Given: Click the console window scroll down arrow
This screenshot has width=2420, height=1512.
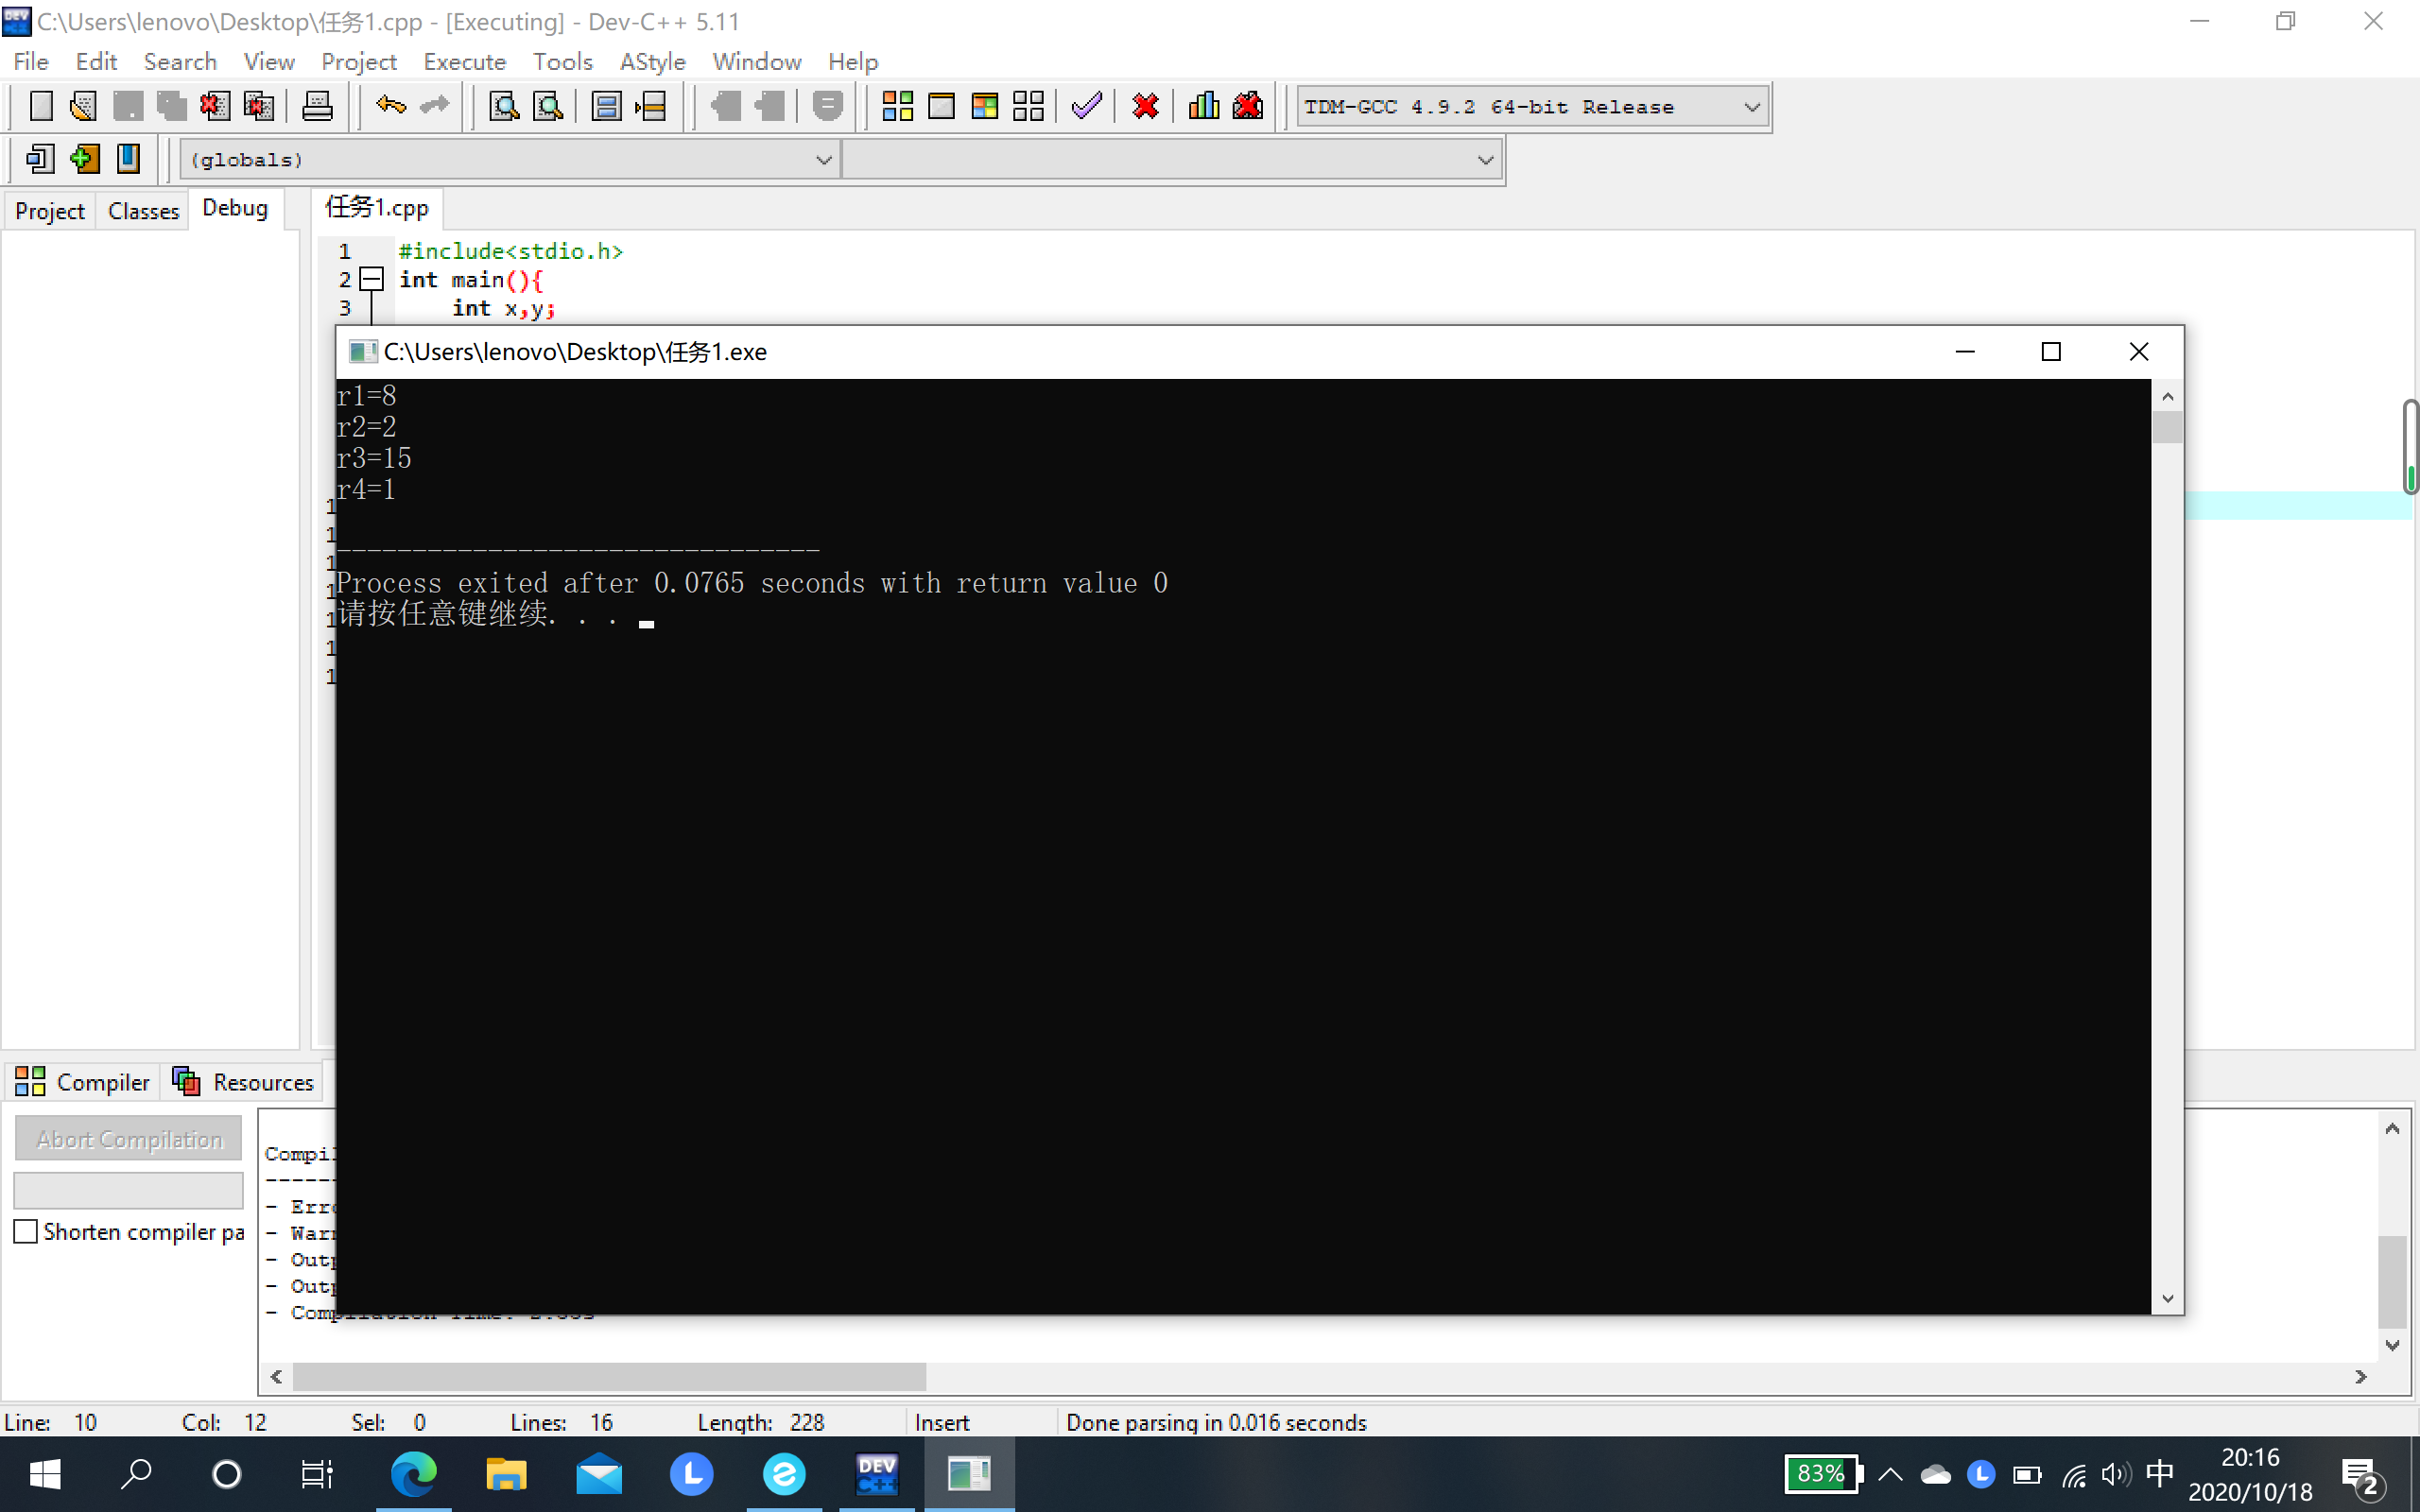Looking at the screenshot, I should coord(2167,1298).
